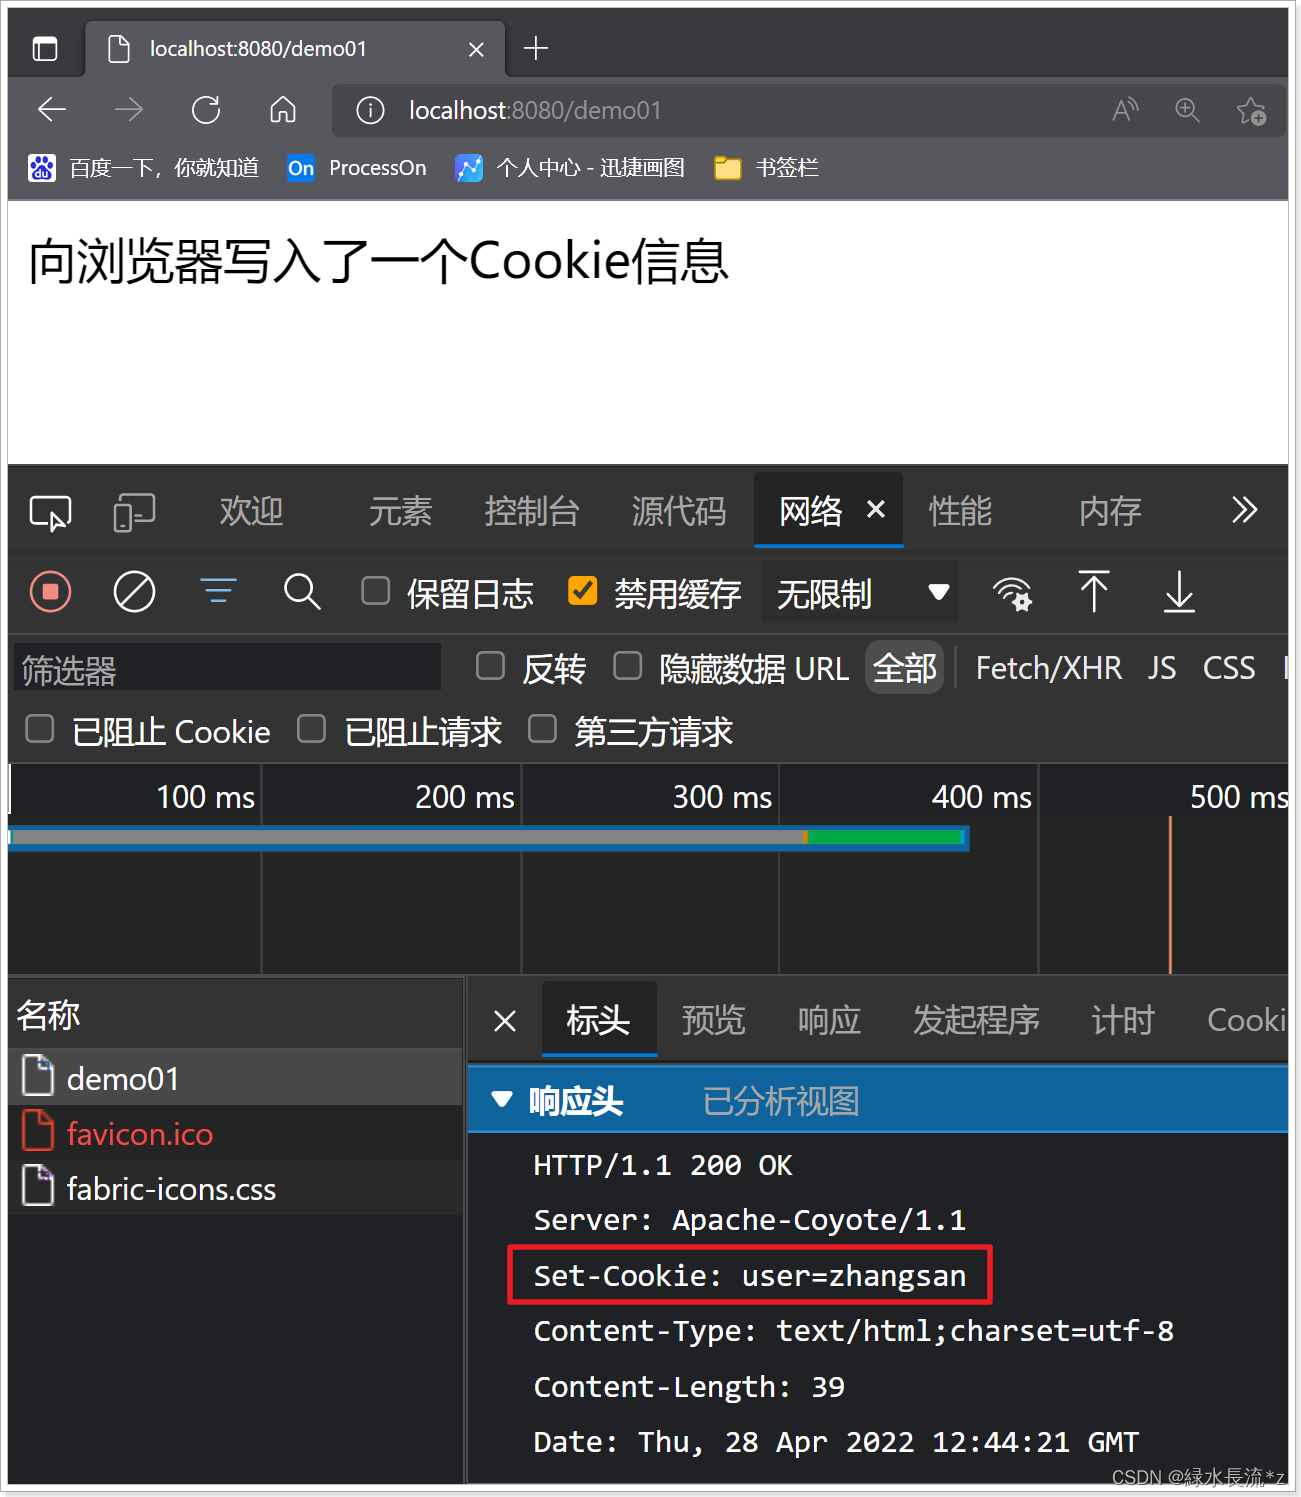View site information icon in address bar
The height and width of the screenshot is (1497, 1301).
click(370, 110)
